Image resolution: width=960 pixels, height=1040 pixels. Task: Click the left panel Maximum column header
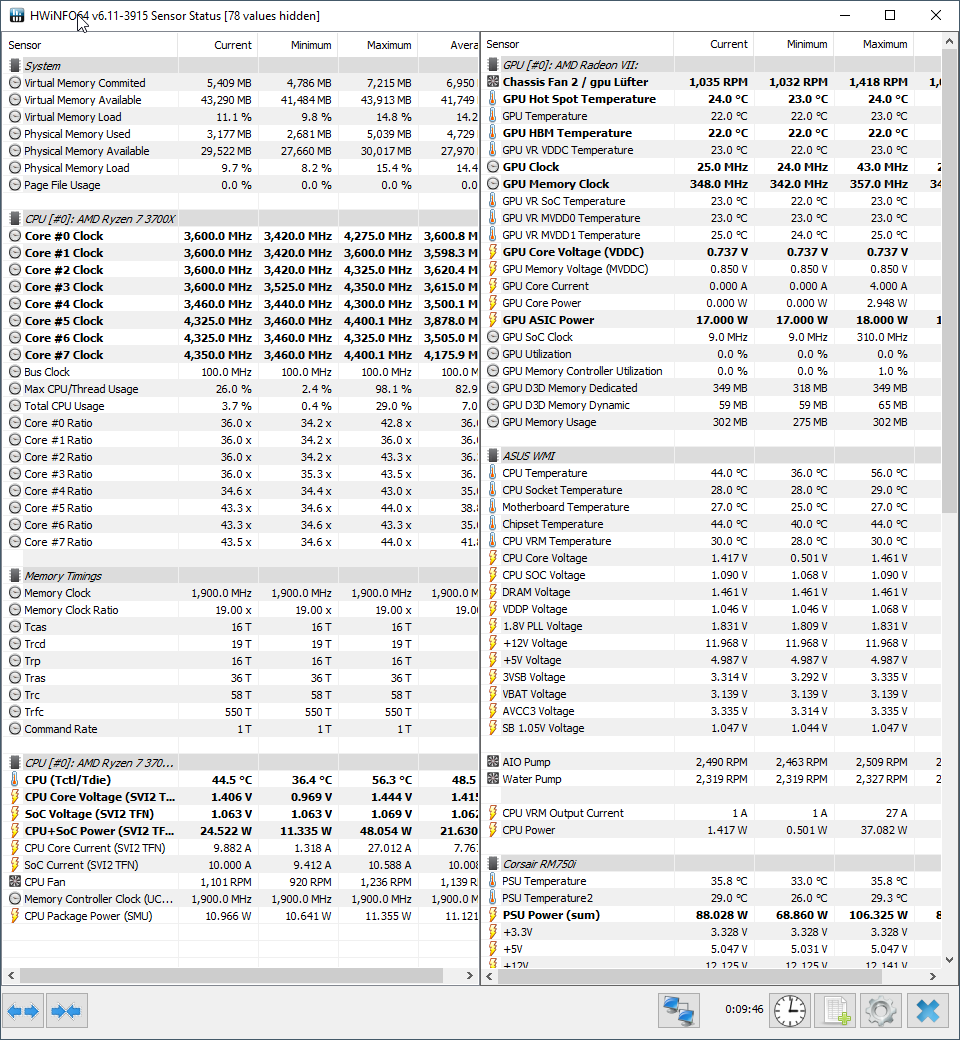point(378,45)
